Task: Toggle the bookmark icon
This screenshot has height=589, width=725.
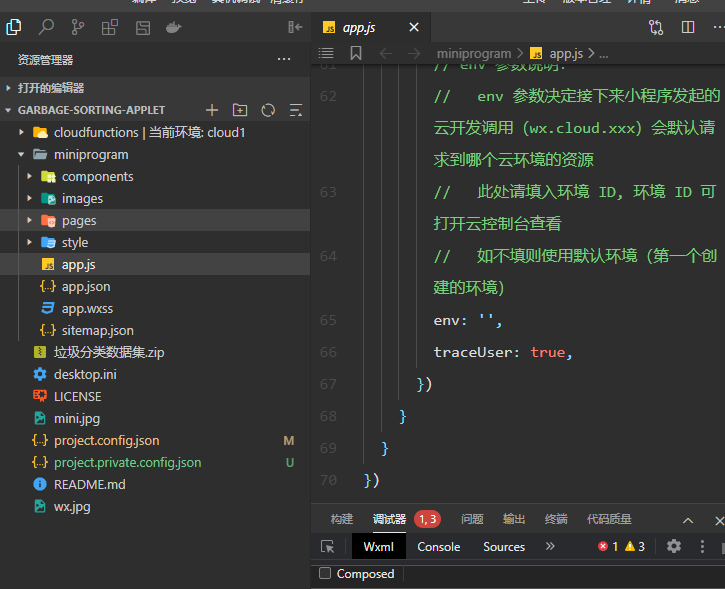Action: pyautogui.click(x=356, y=53)
